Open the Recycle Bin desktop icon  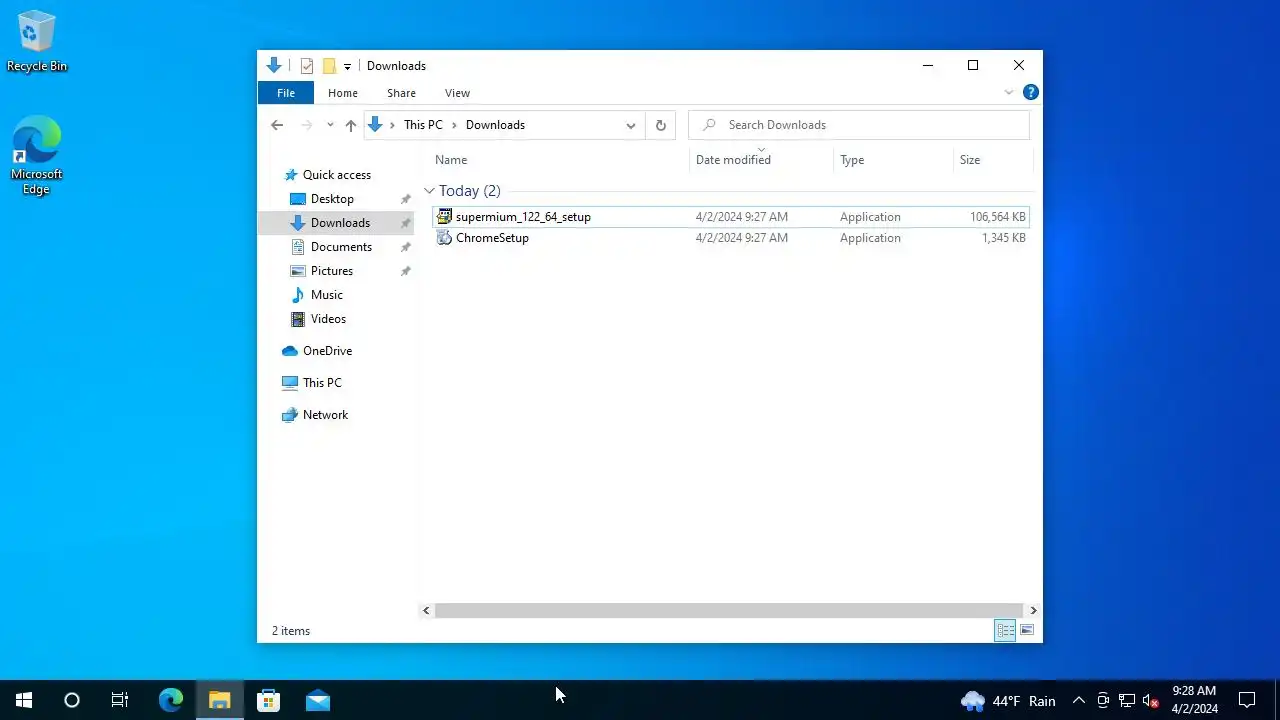click(x=37, y=42)
